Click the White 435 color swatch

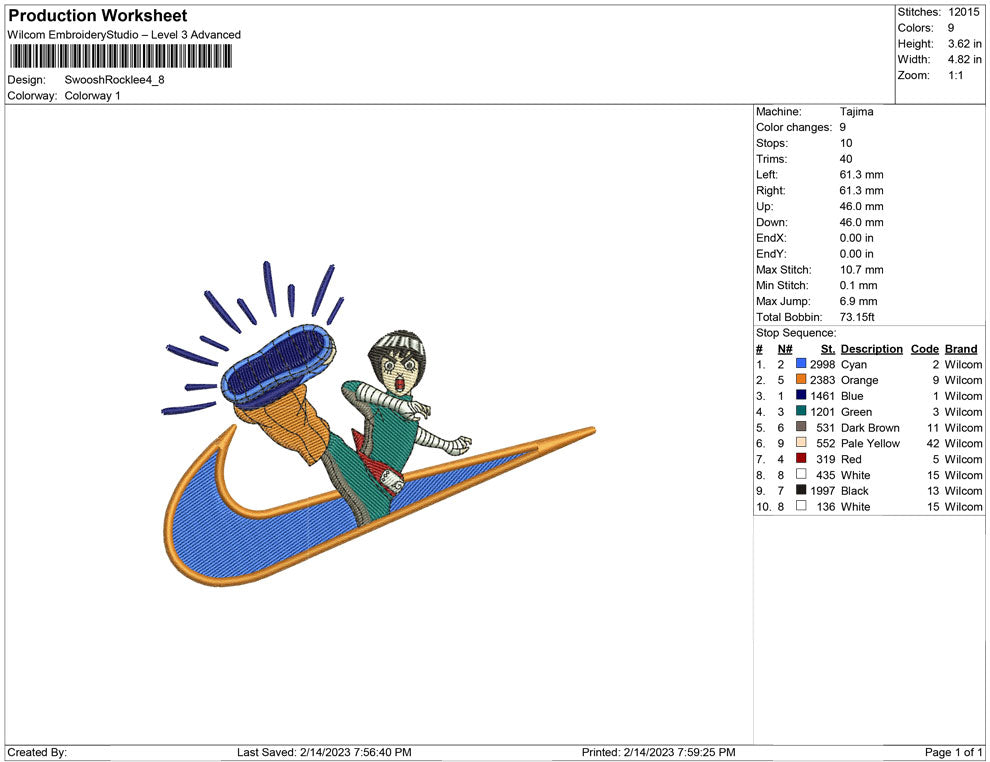pos(801,474)
